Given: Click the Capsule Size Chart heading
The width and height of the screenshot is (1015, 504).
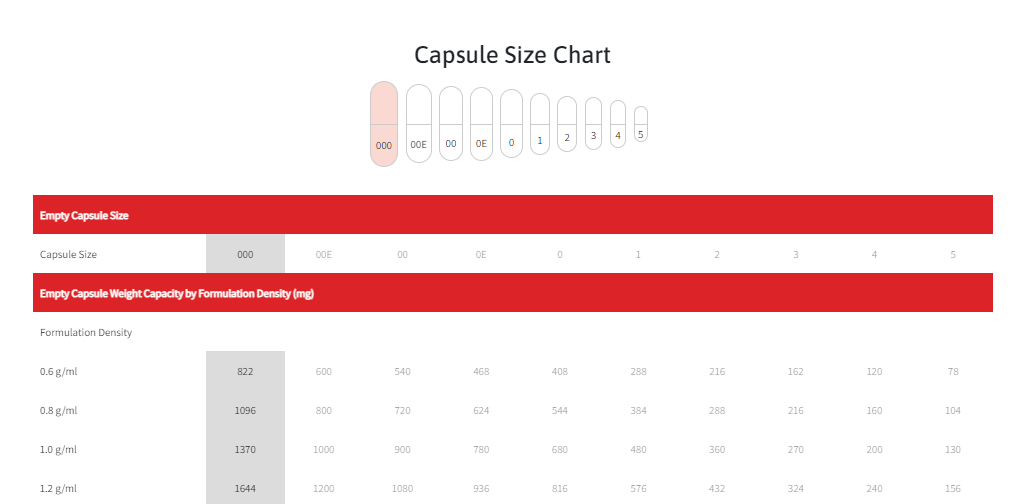Looking at the screenshot, I should pos(513,55).
